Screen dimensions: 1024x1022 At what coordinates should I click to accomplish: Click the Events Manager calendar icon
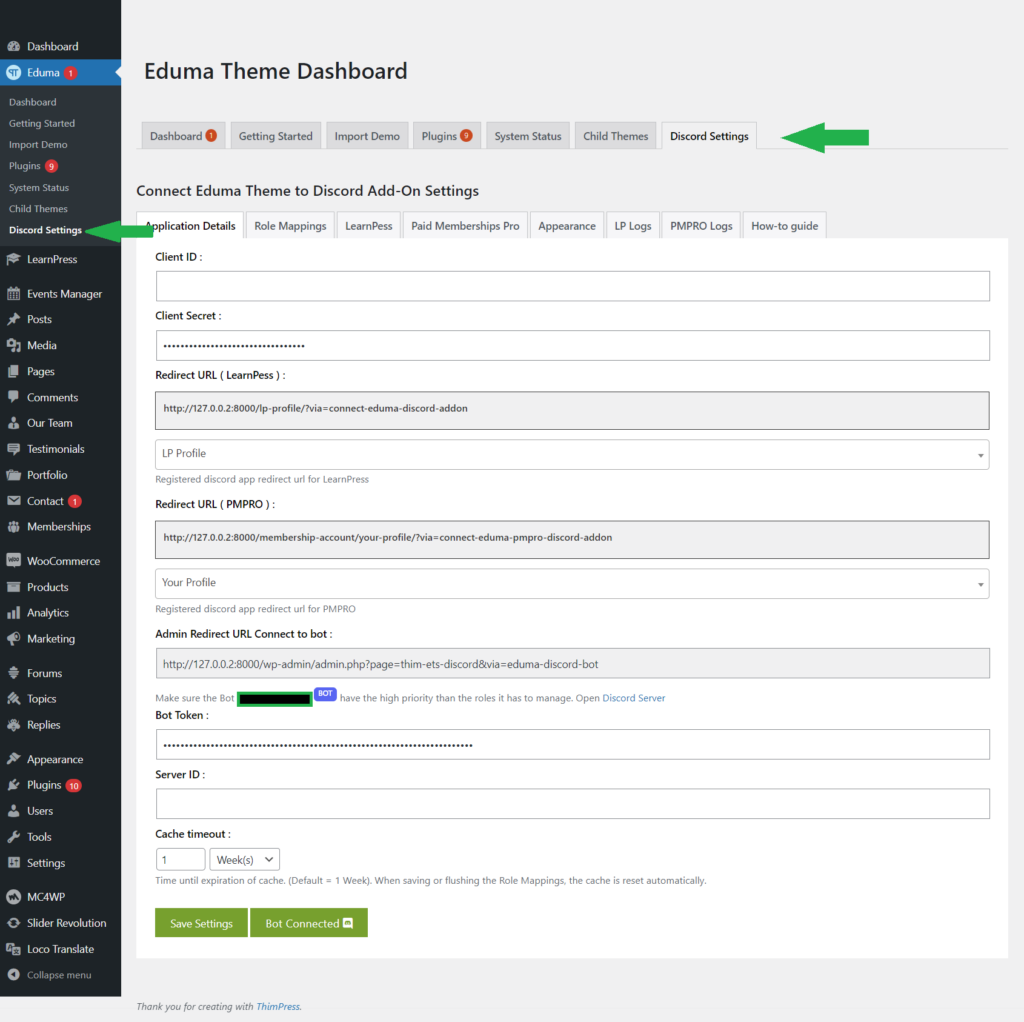(14, 294)
